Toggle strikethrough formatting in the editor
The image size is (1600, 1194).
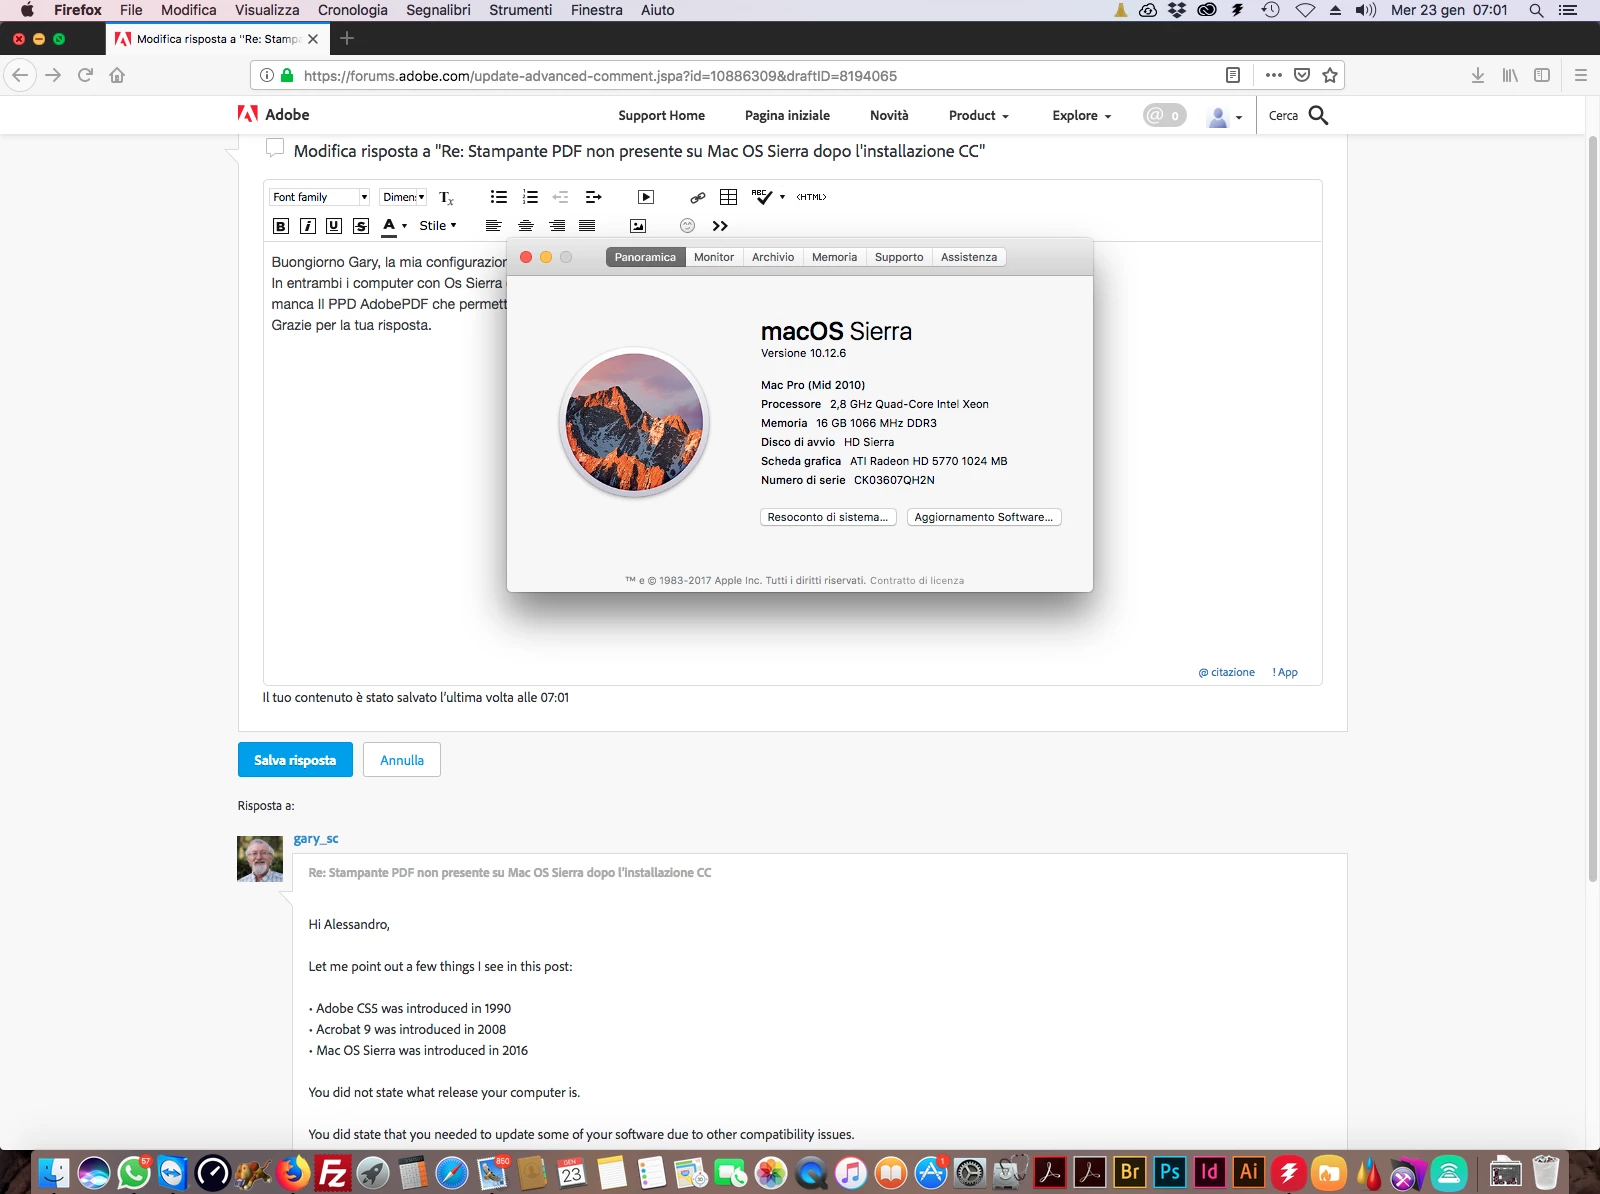(361, 226)
